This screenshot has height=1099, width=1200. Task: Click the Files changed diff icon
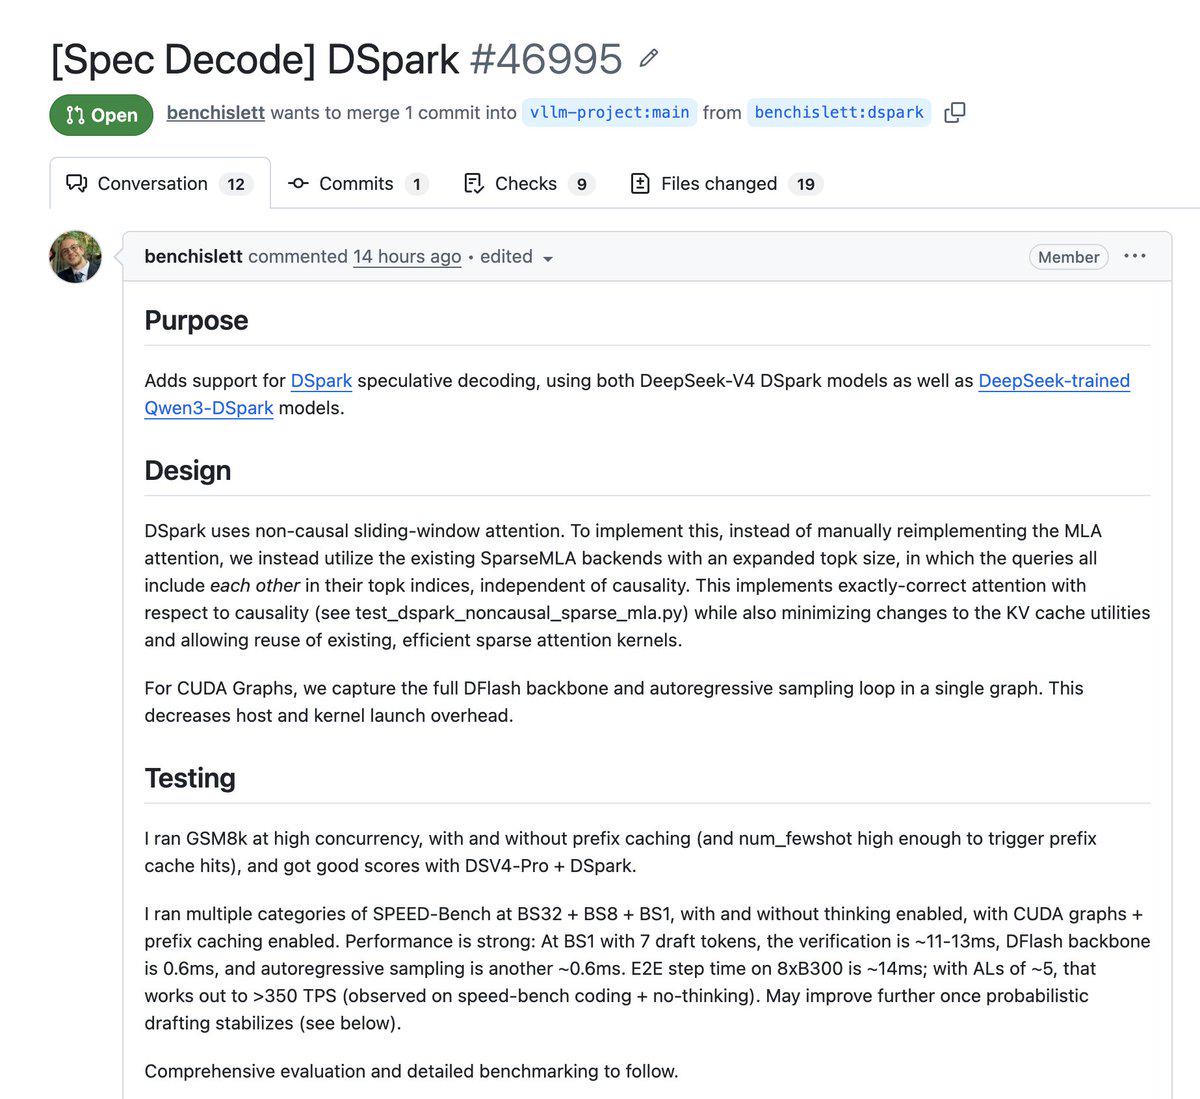coord(640,183)
